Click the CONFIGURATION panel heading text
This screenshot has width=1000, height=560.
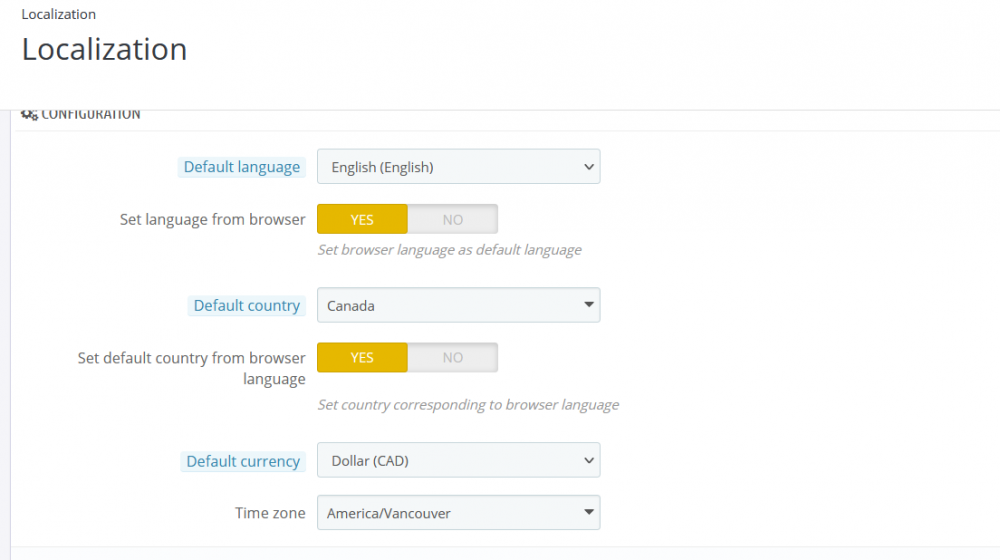pos(91,115)
